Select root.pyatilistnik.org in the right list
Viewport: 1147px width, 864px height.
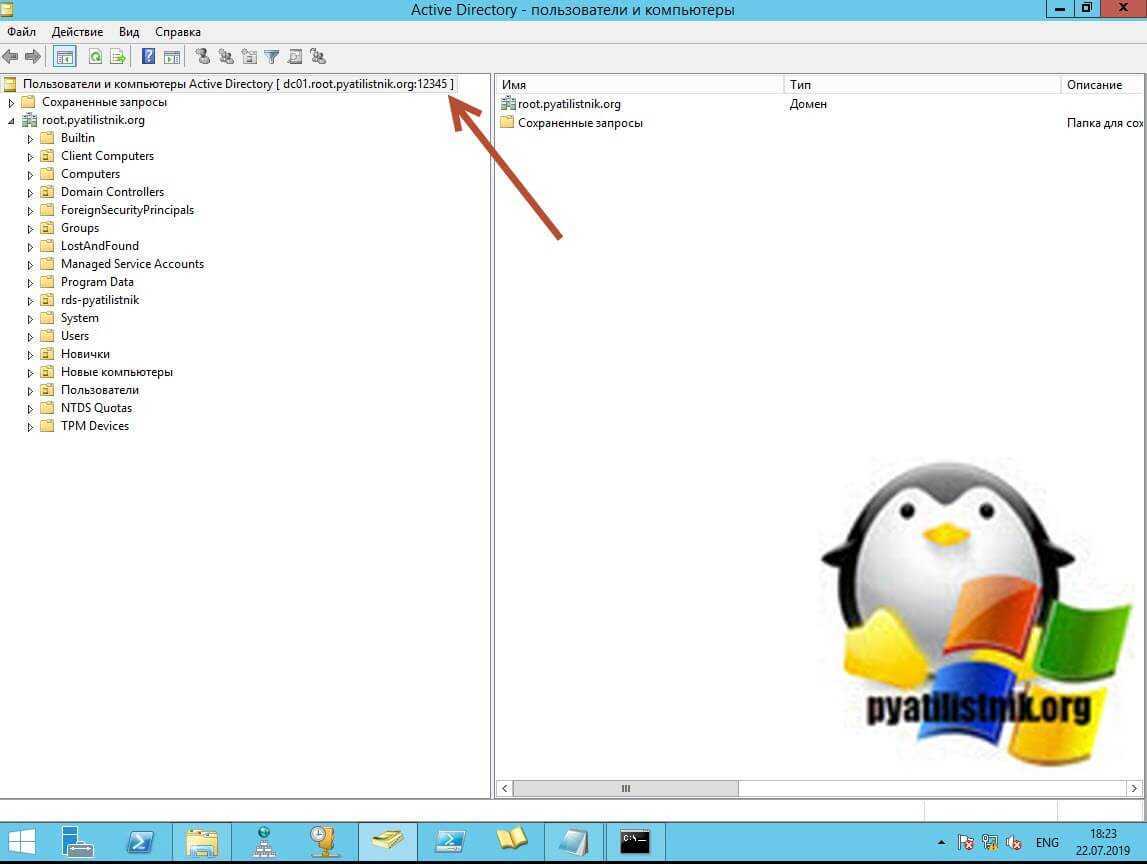[x=568, y=104]
